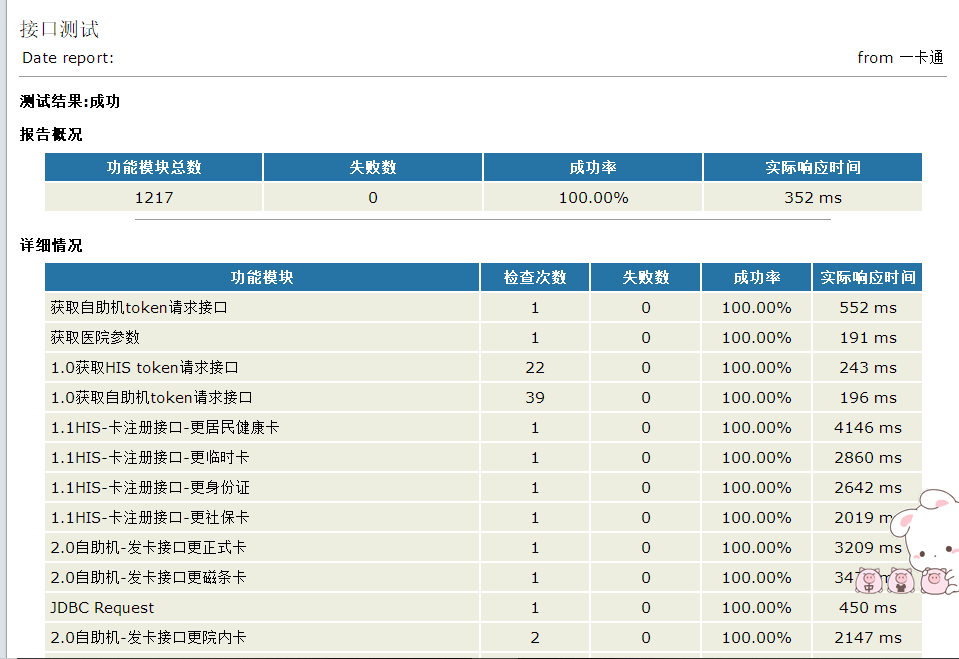Screen dimensions: 959x659
Task: Toggle the 中 Chinese/English pig icon
Action: [x=868, y=581]
